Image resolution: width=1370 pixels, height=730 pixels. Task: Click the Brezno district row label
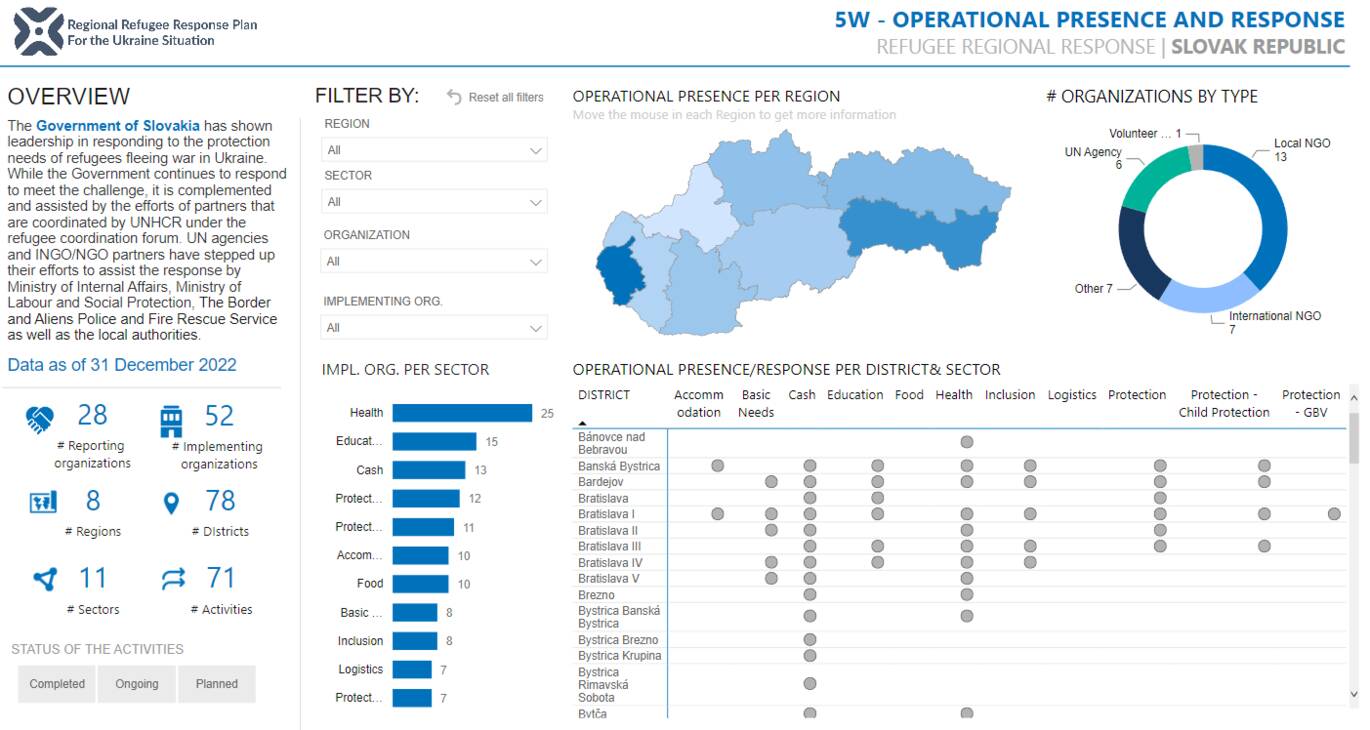(597, 595)
